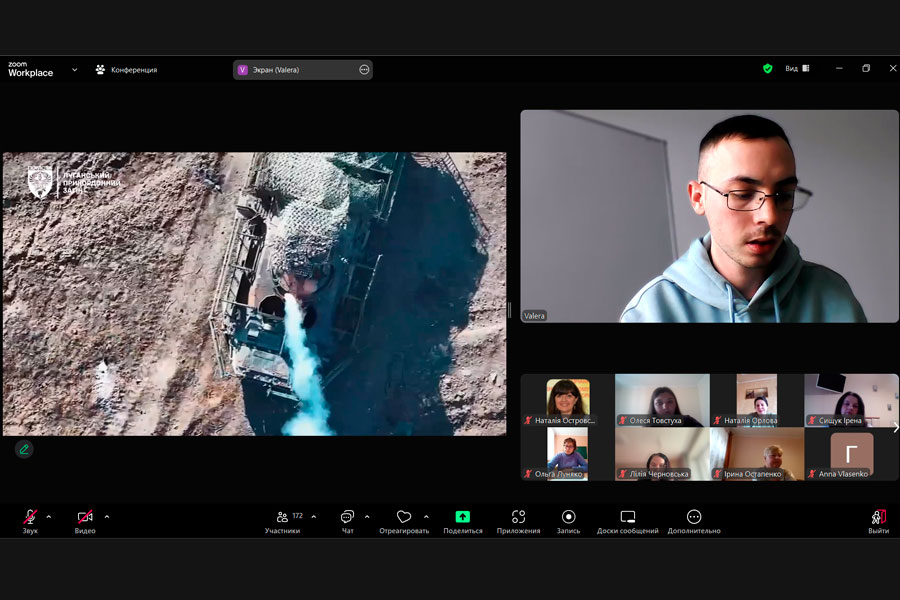Expand chat options arrow beside Чат
The image size is (900, 600).
pos(367,517)
